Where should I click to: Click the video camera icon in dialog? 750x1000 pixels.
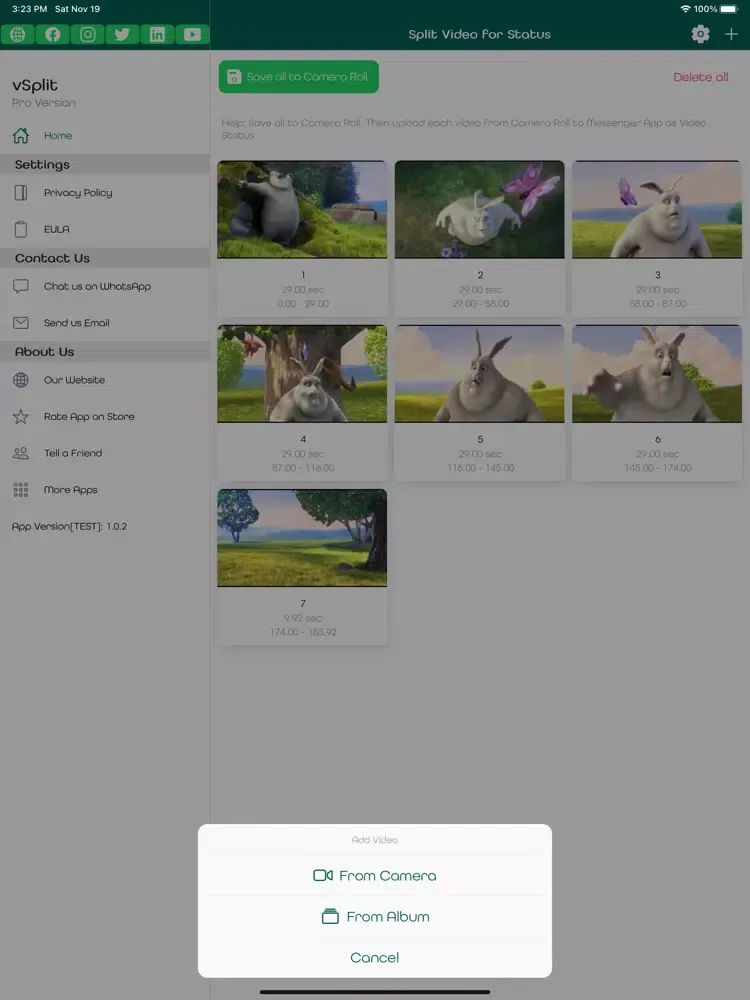[x=323, y=875]
